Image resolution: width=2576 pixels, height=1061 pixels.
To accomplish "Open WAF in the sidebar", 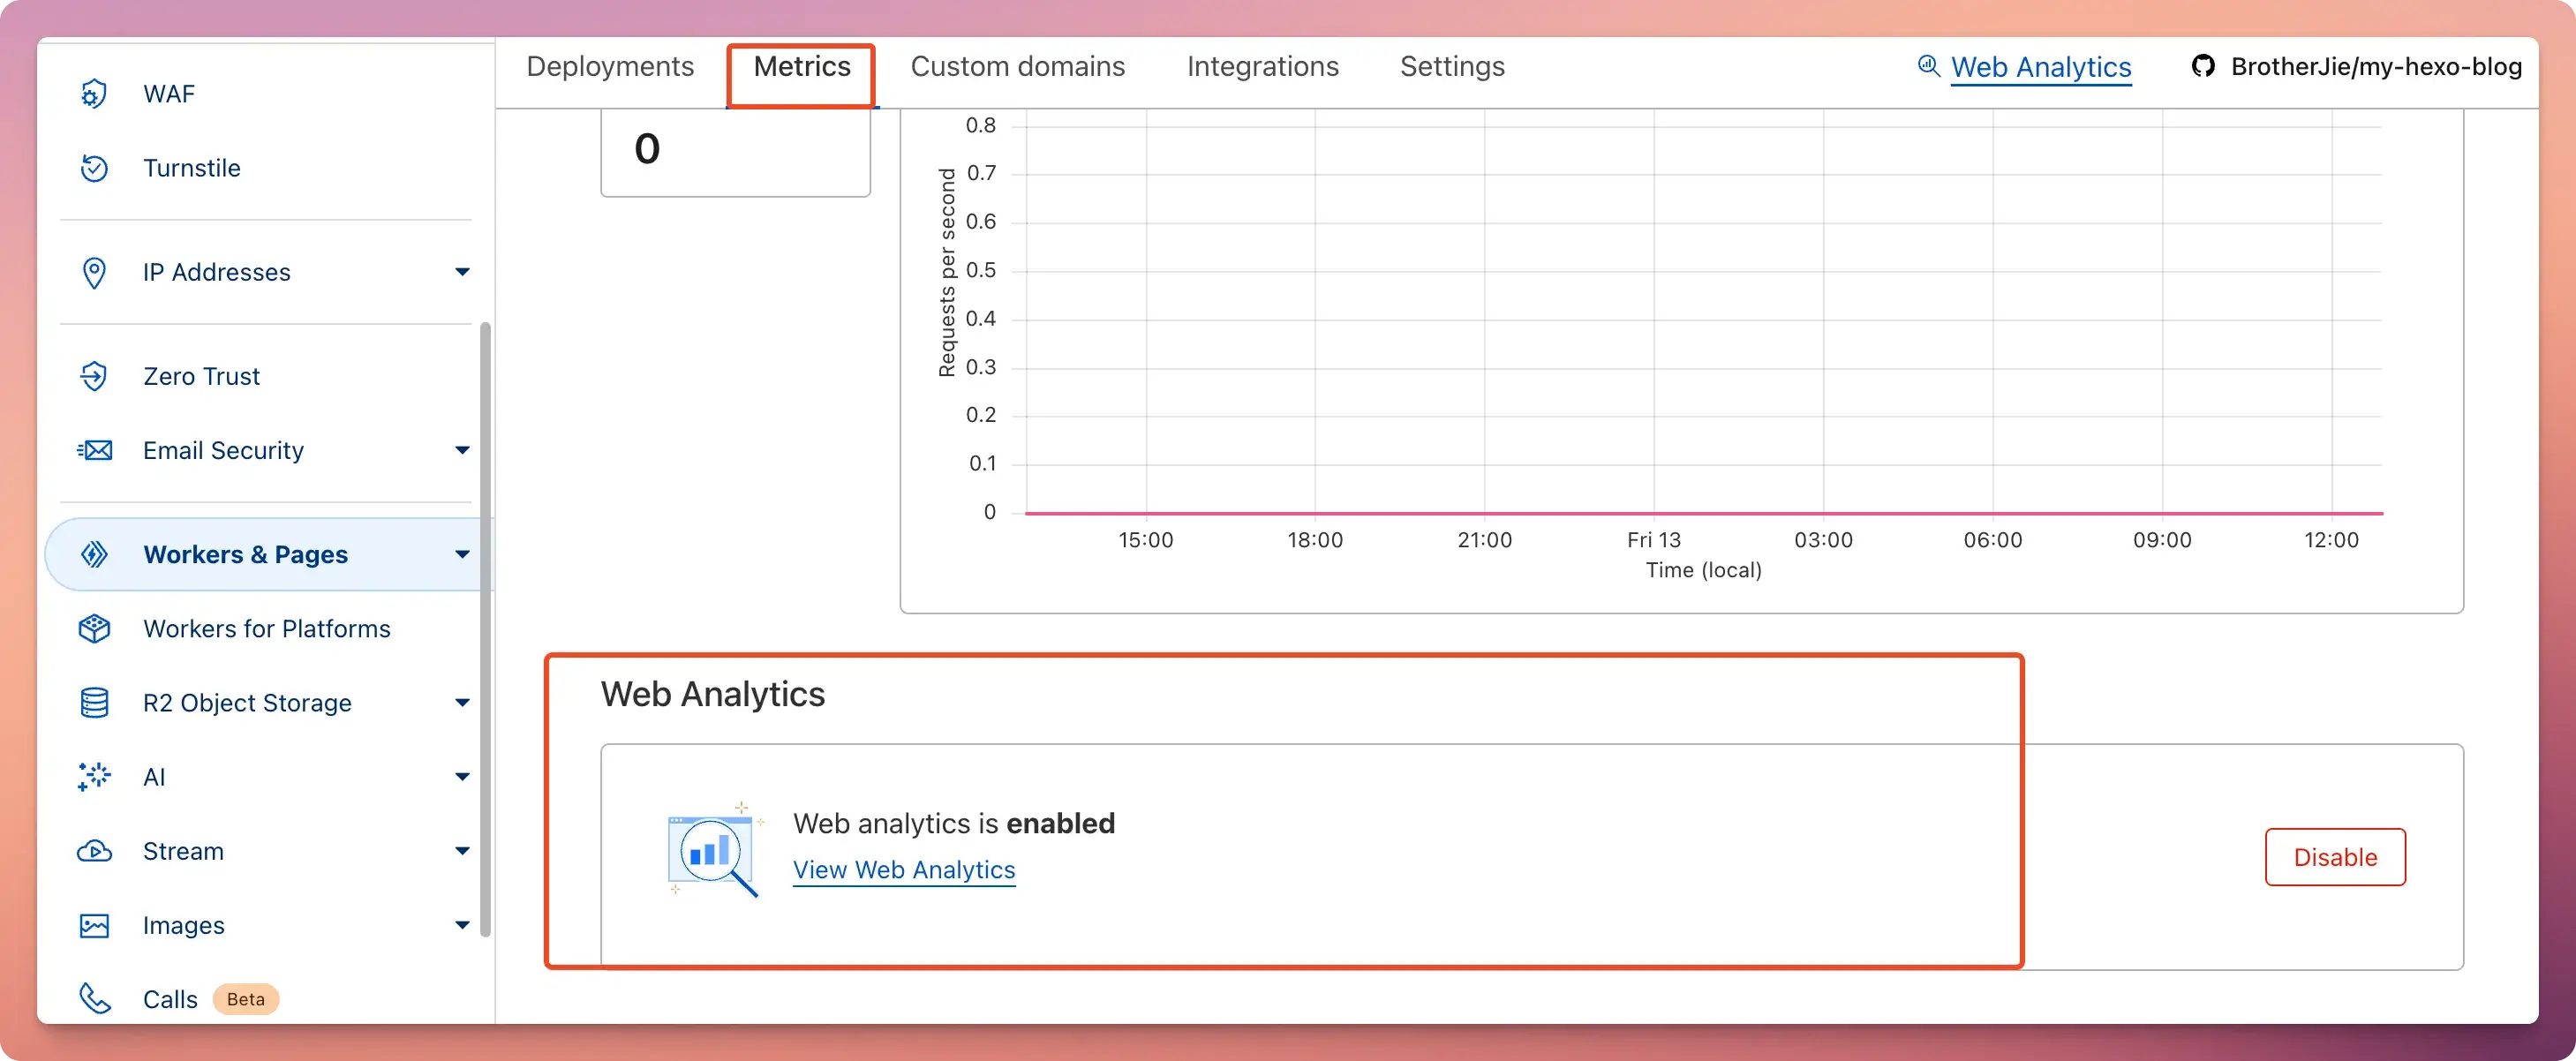I will point(169,94).
